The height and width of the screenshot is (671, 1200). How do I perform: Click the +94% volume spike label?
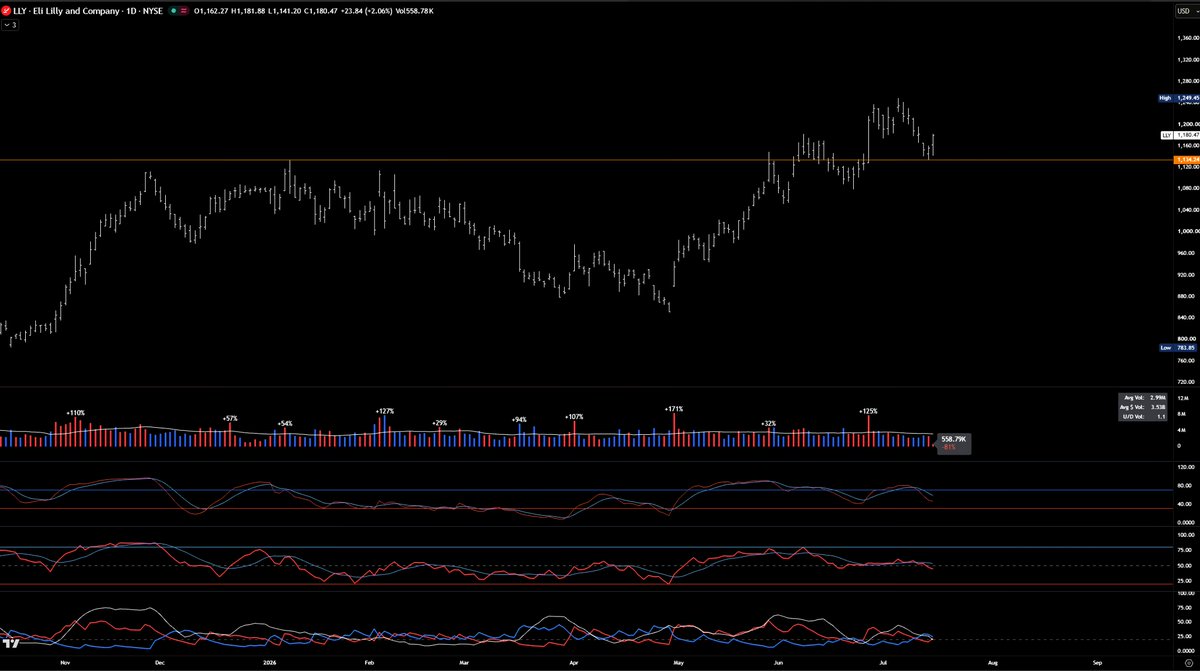pyautogui.click(x=519, y=420)
